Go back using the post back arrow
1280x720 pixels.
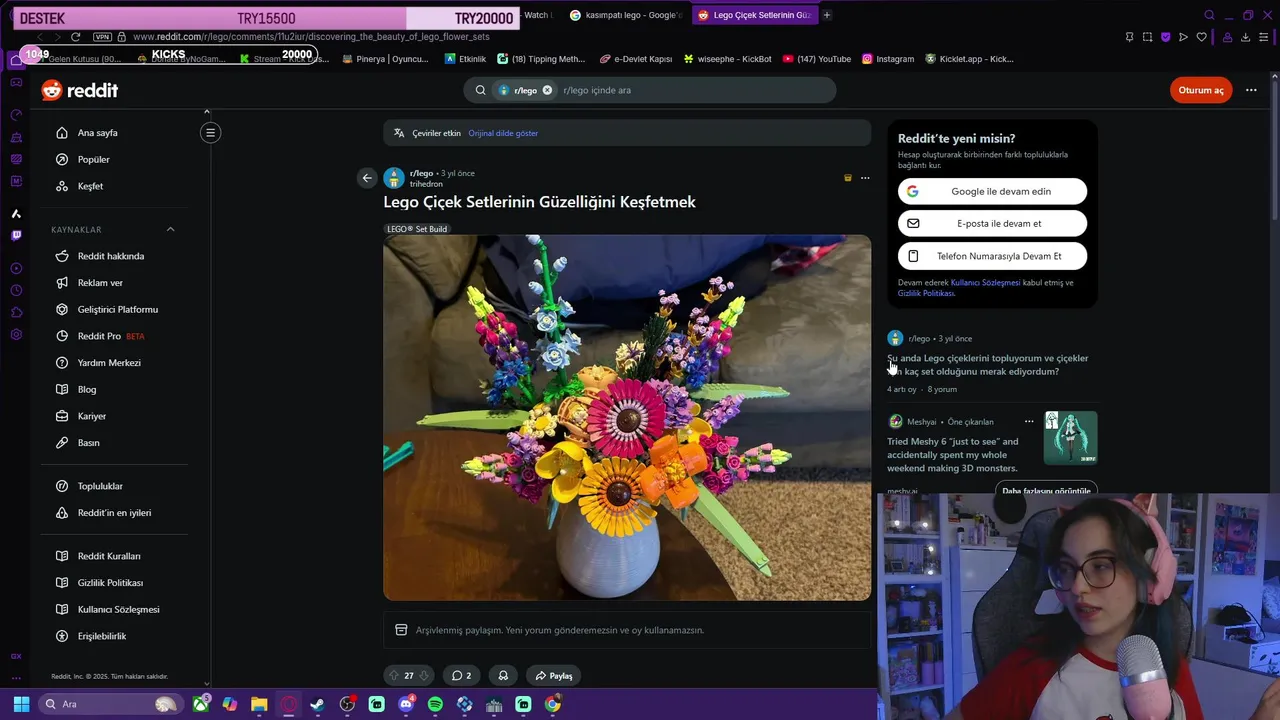click(367, 178)
